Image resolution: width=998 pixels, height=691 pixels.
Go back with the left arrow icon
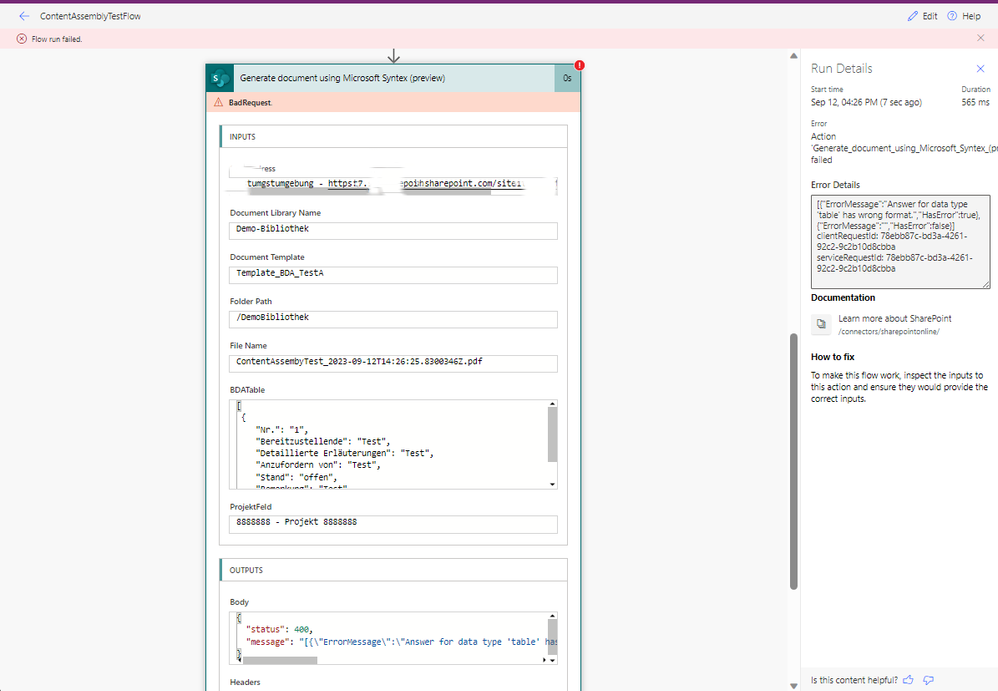coord(24,16)
